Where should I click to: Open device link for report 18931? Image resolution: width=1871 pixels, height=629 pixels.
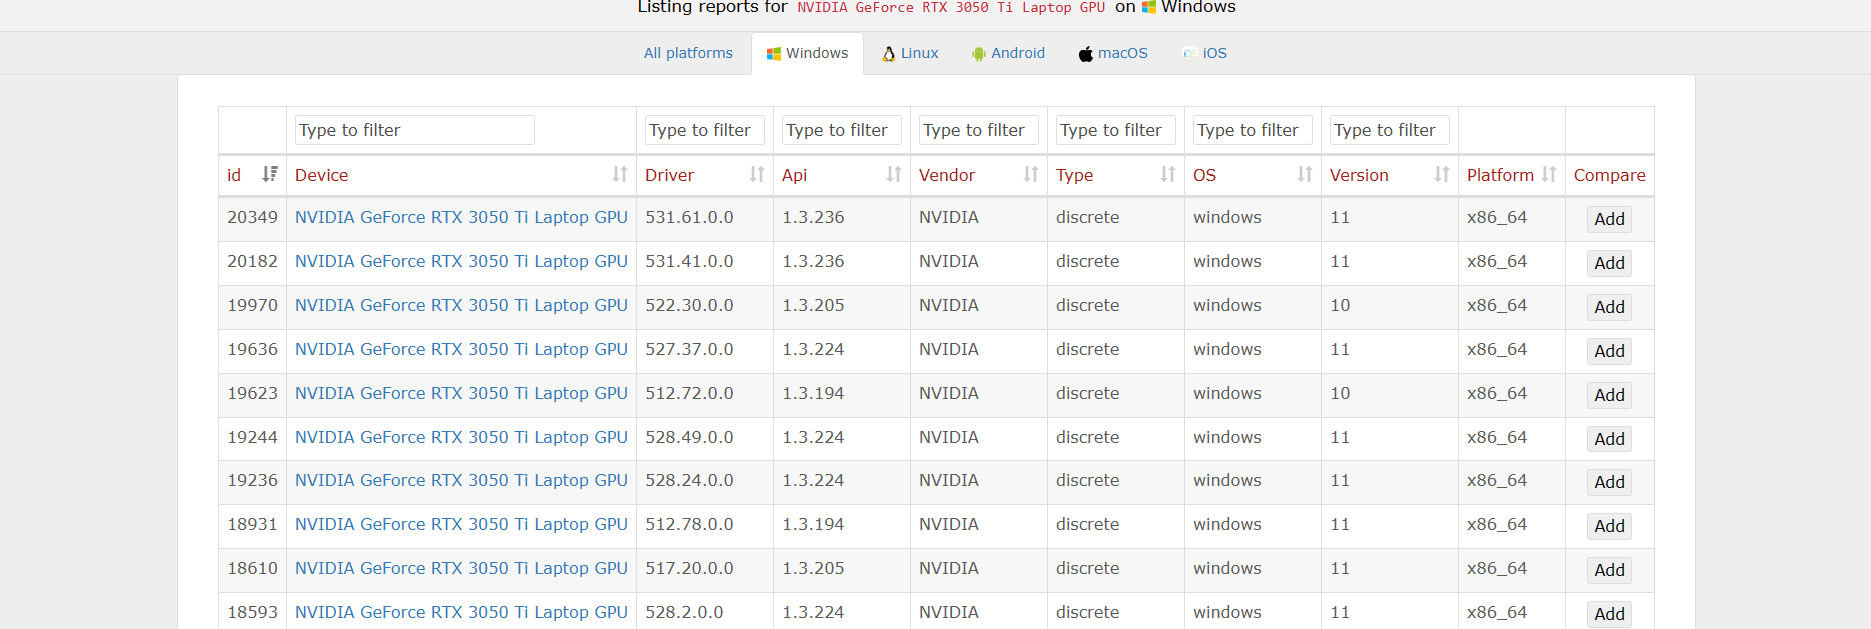tap(461, 524)
